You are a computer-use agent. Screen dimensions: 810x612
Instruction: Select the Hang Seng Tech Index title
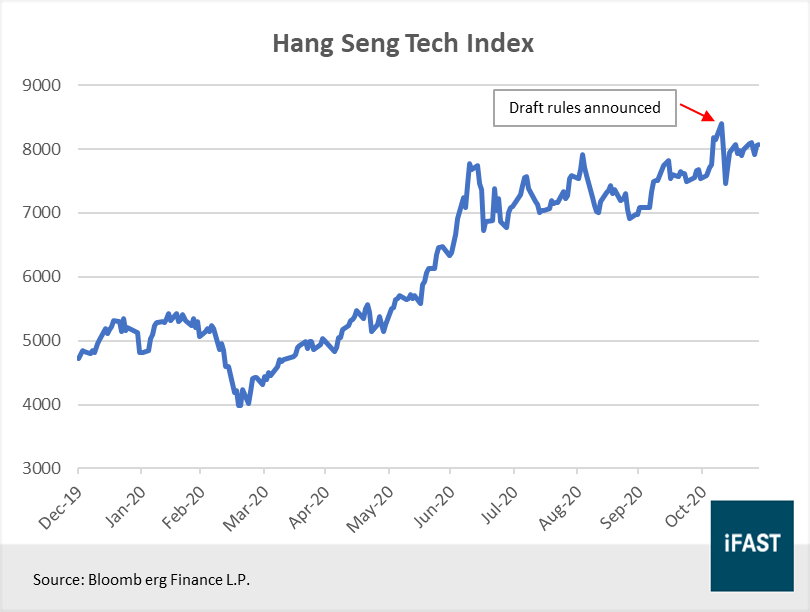point(404,44)
